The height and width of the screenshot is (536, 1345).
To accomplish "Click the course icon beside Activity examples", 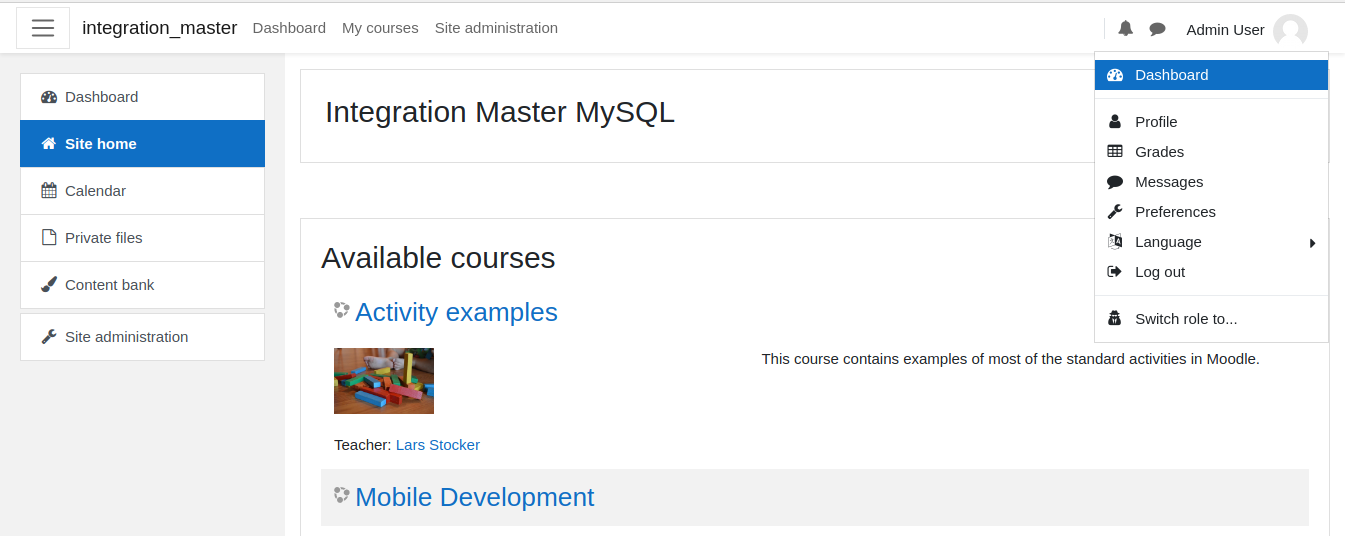I will point(342,310).
